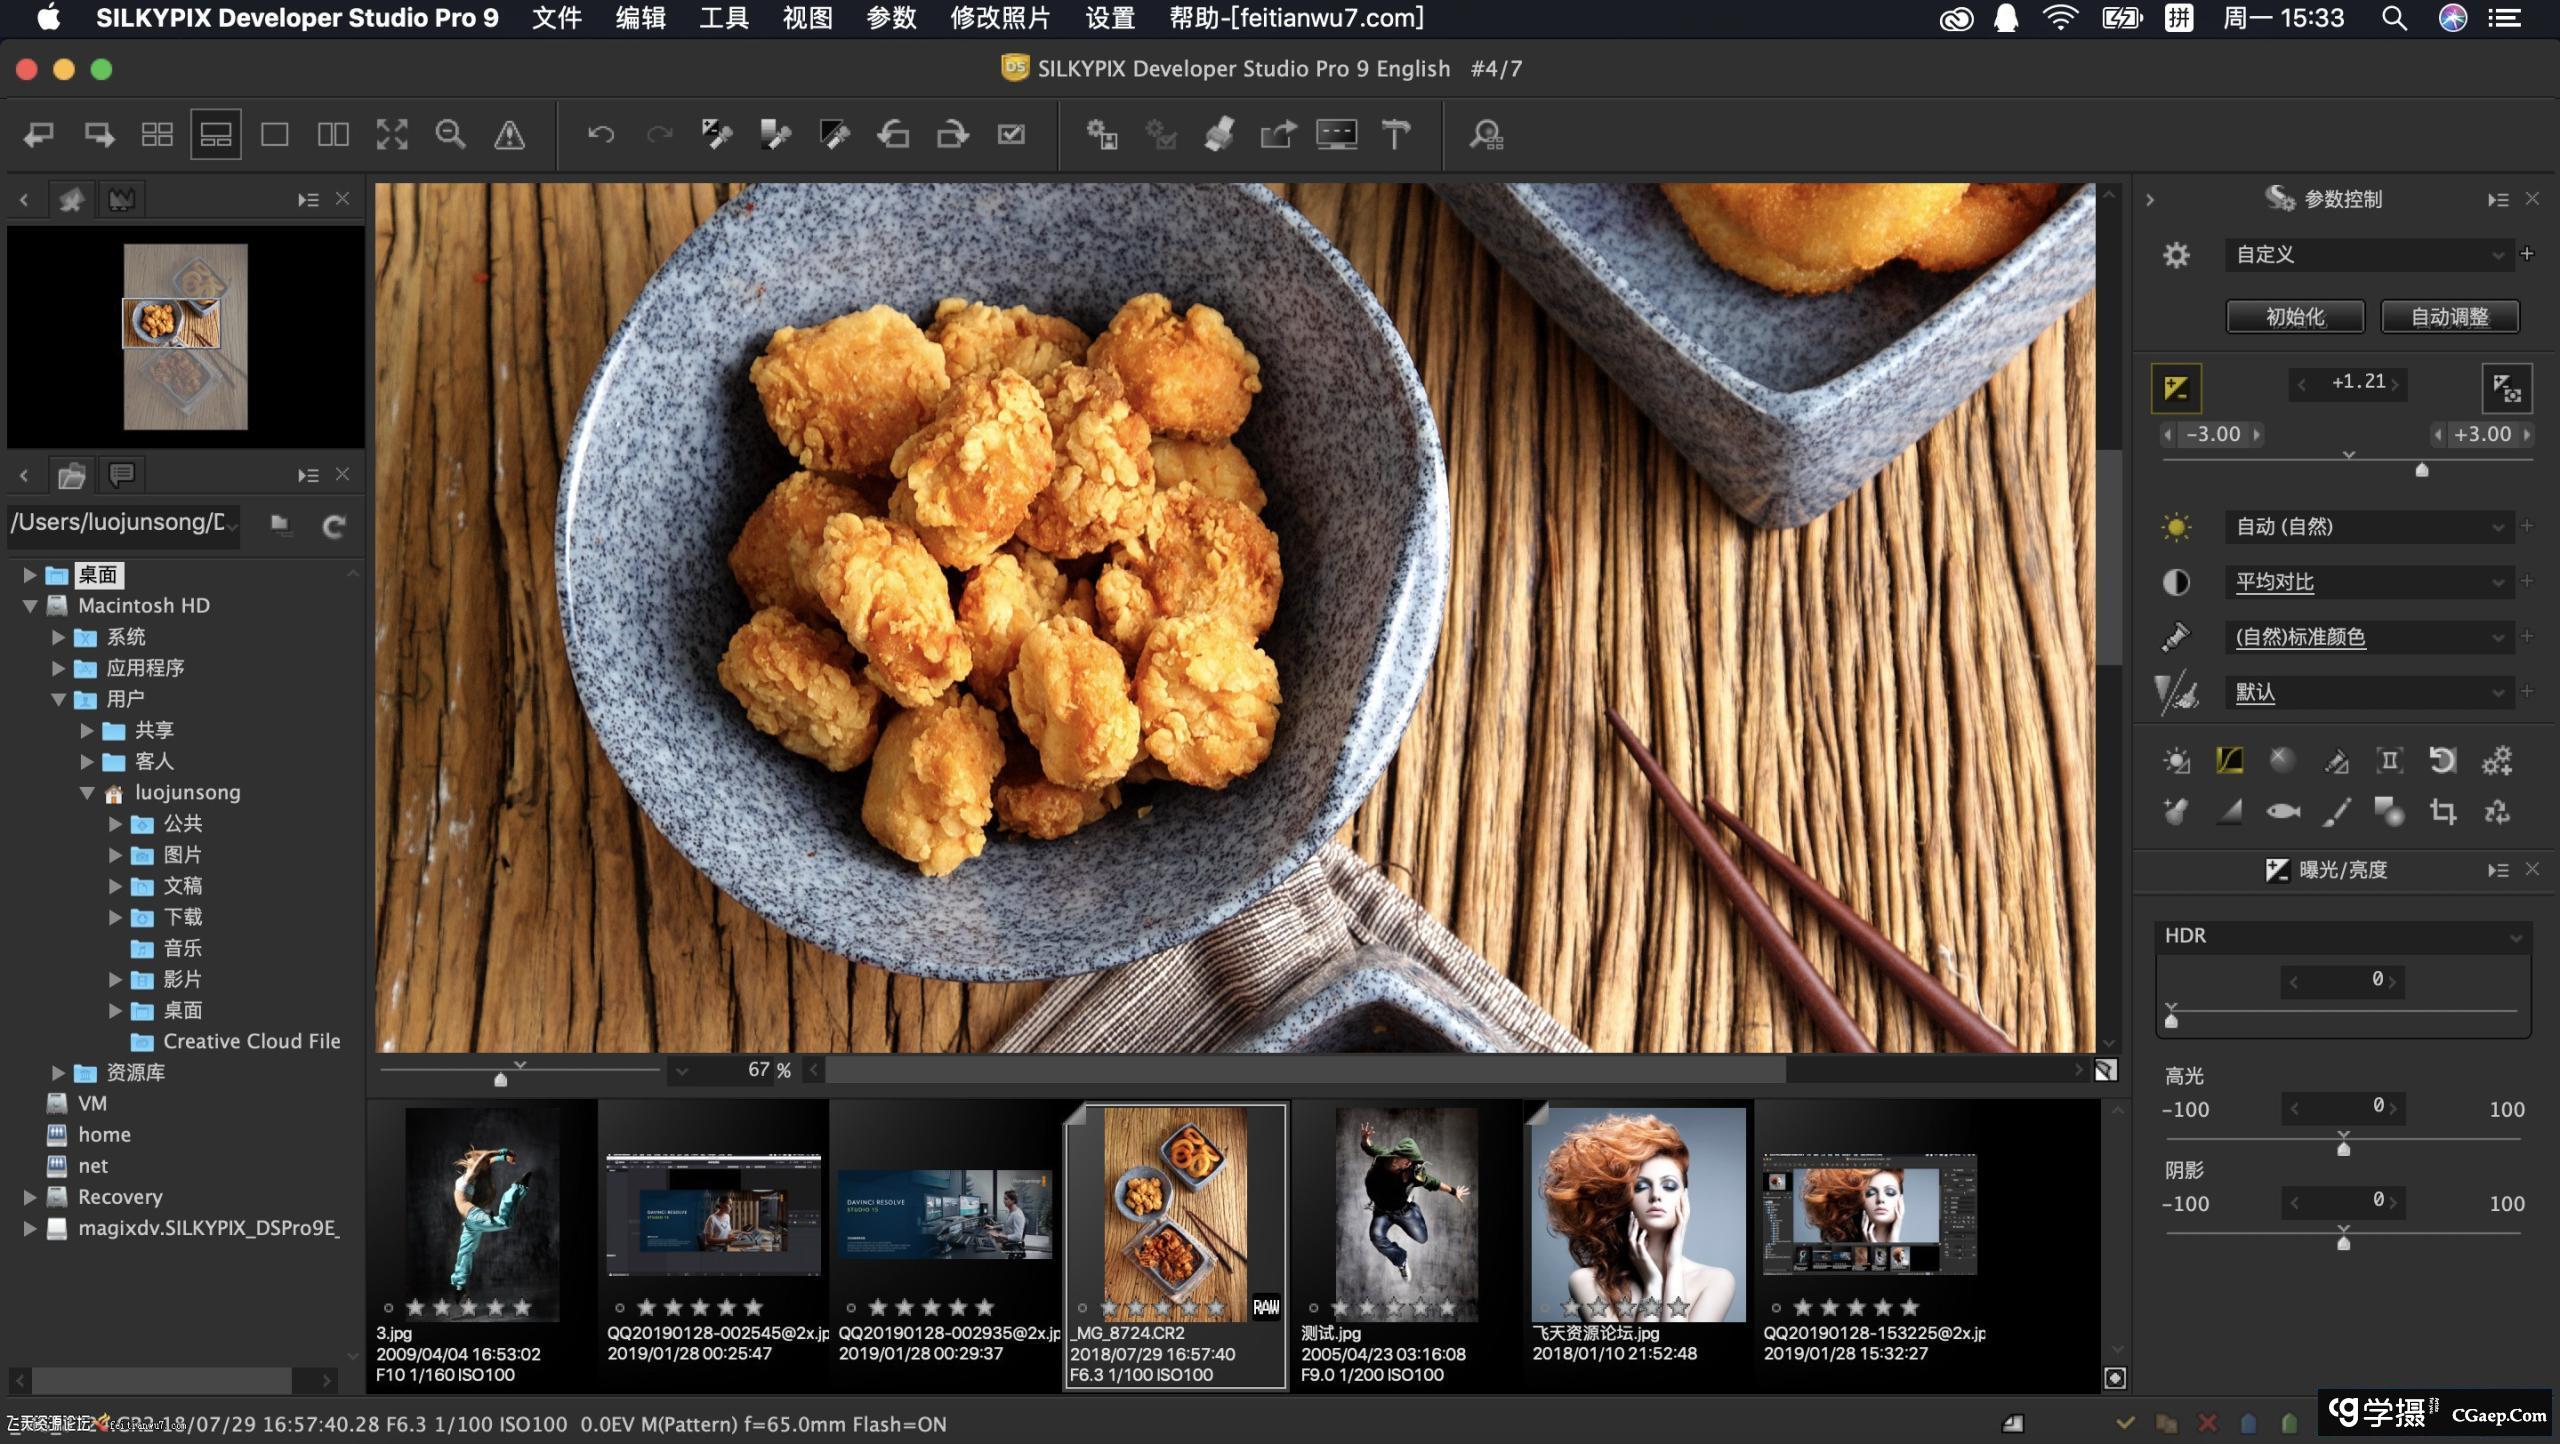Open the 平均对比 contrast dropdown
2560x1444 pixels.
pyautogui.click(x=2370, y=581)
